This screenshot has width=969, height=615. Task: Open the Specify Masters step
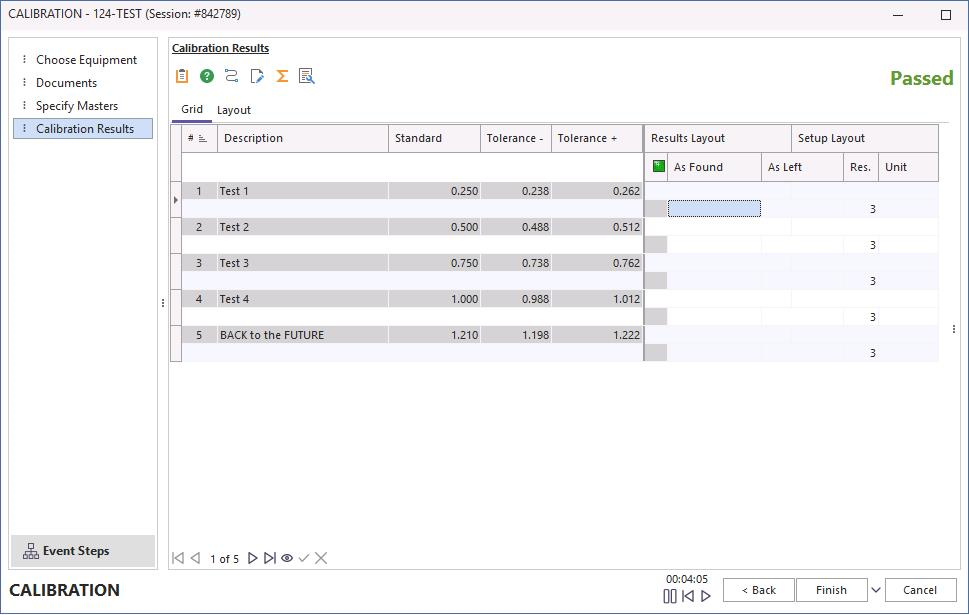[x=77, y=106]
